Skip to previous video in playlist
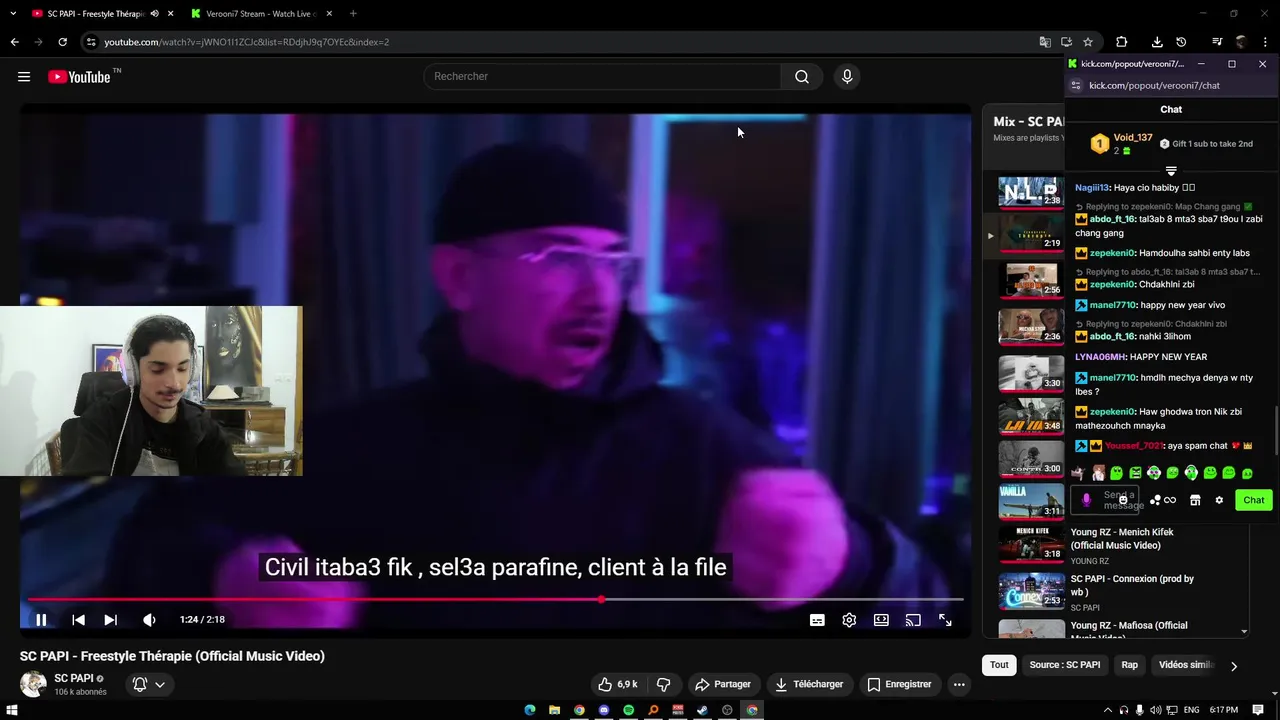 (78, 620)
